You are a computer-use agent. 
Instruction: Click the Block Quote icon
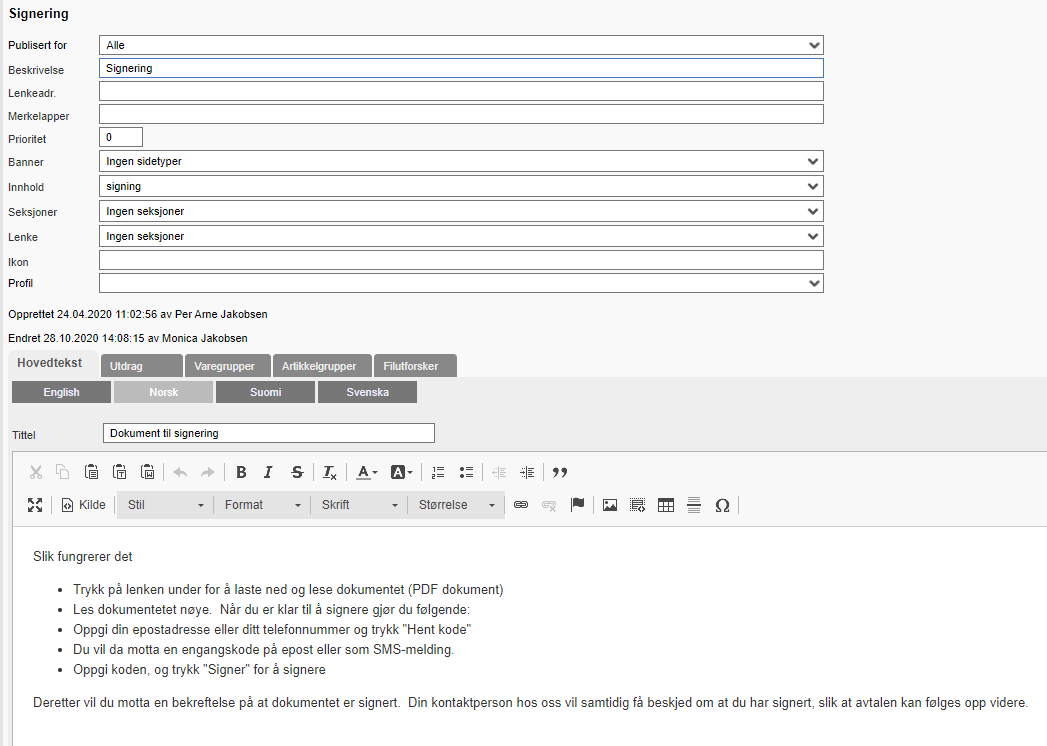560,472
